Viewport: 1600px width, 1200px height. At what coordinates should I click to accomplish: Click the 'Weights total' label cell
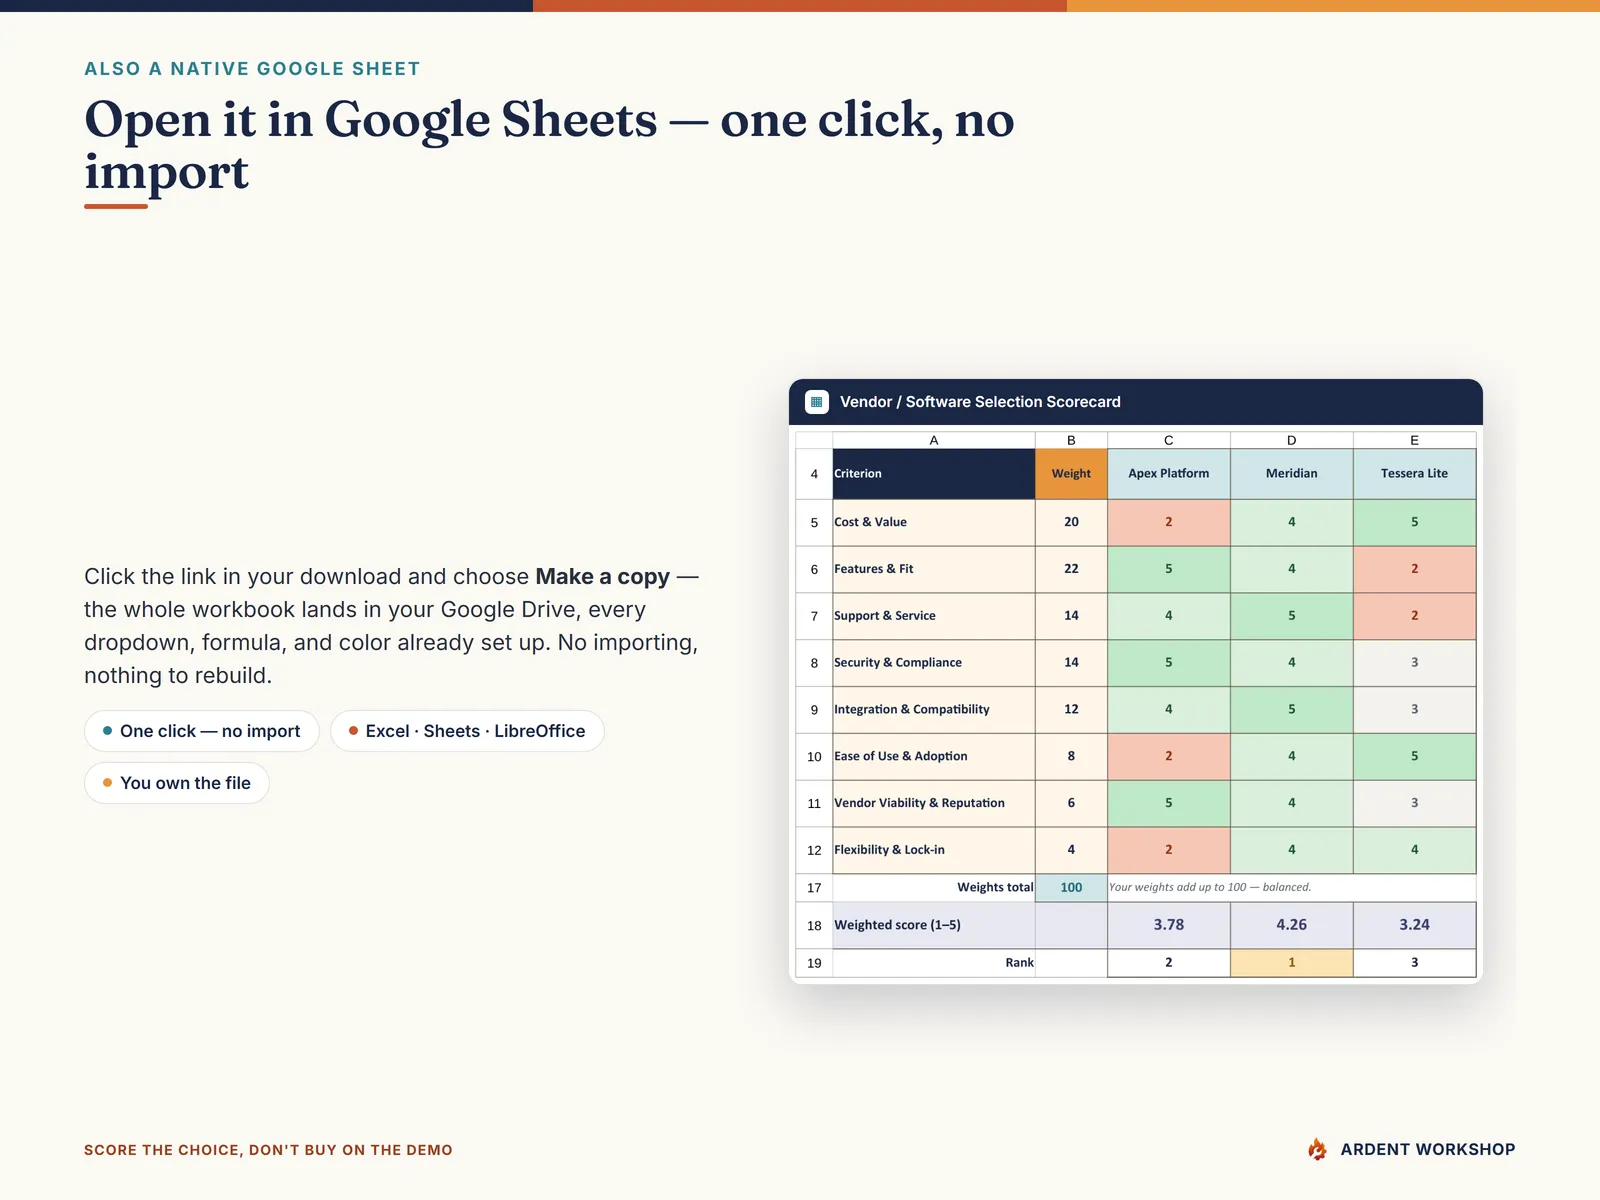(x=934, y=888)
